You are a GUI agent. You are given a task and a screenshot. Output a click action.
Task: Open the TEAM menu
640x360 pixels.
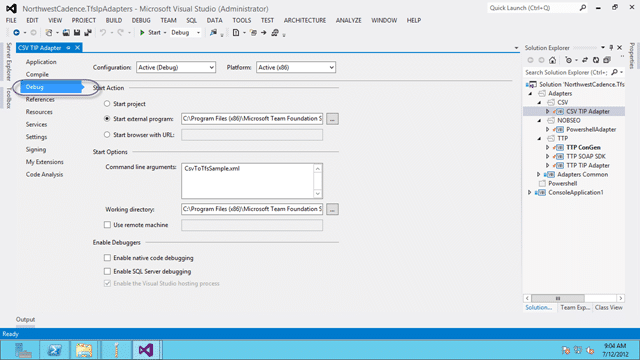click(x=169, y=20)
